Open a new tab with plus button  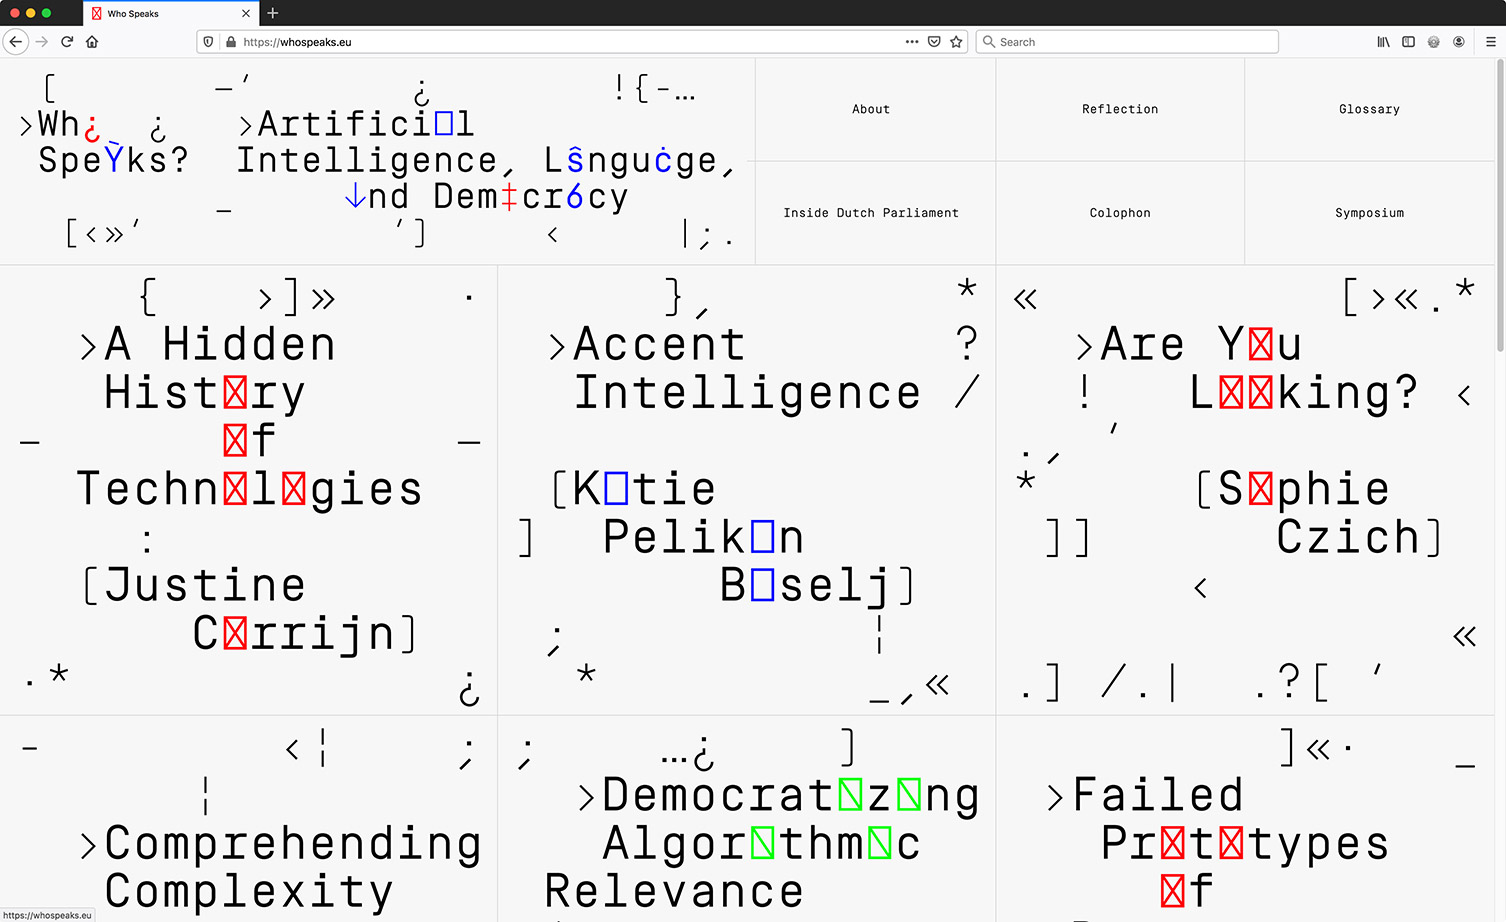(273, 13)
